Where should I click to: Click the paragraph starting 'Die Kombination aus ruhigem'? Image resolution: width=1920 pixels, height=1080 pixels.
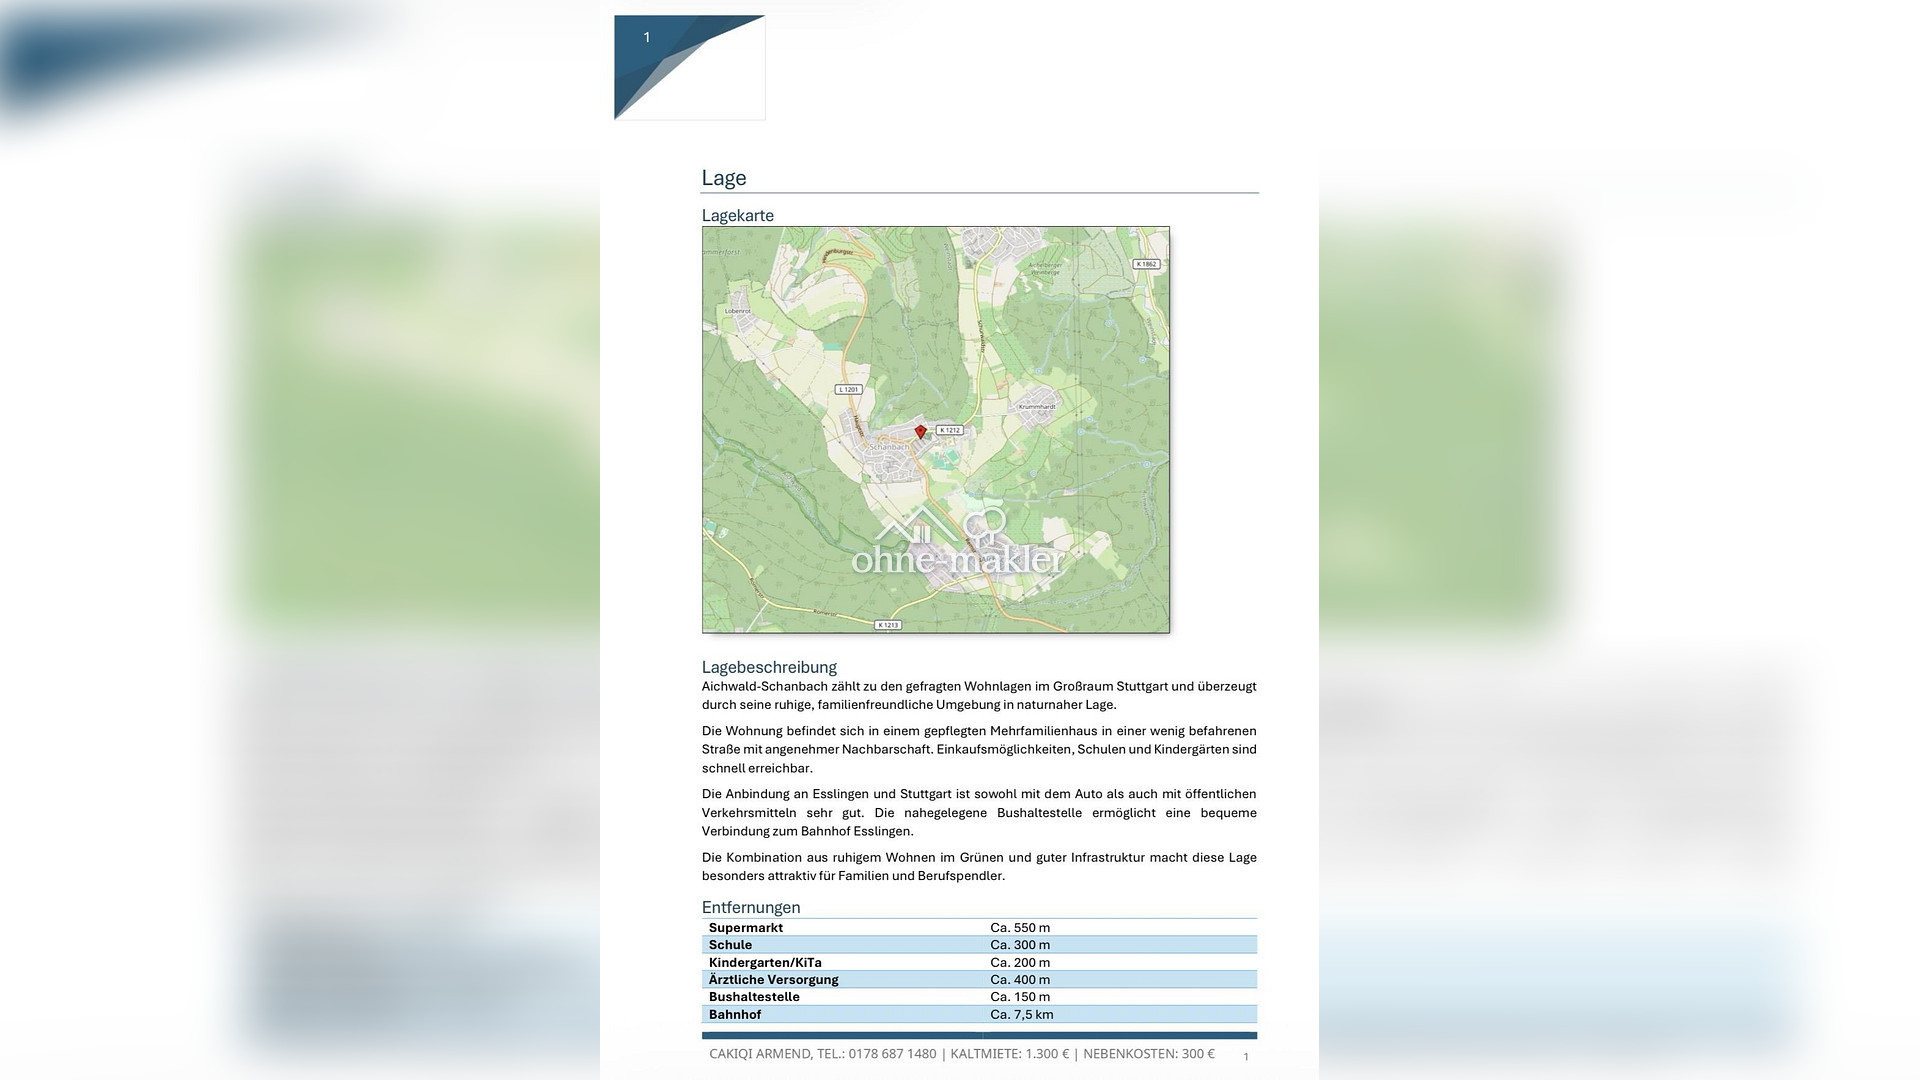[979, 866]
